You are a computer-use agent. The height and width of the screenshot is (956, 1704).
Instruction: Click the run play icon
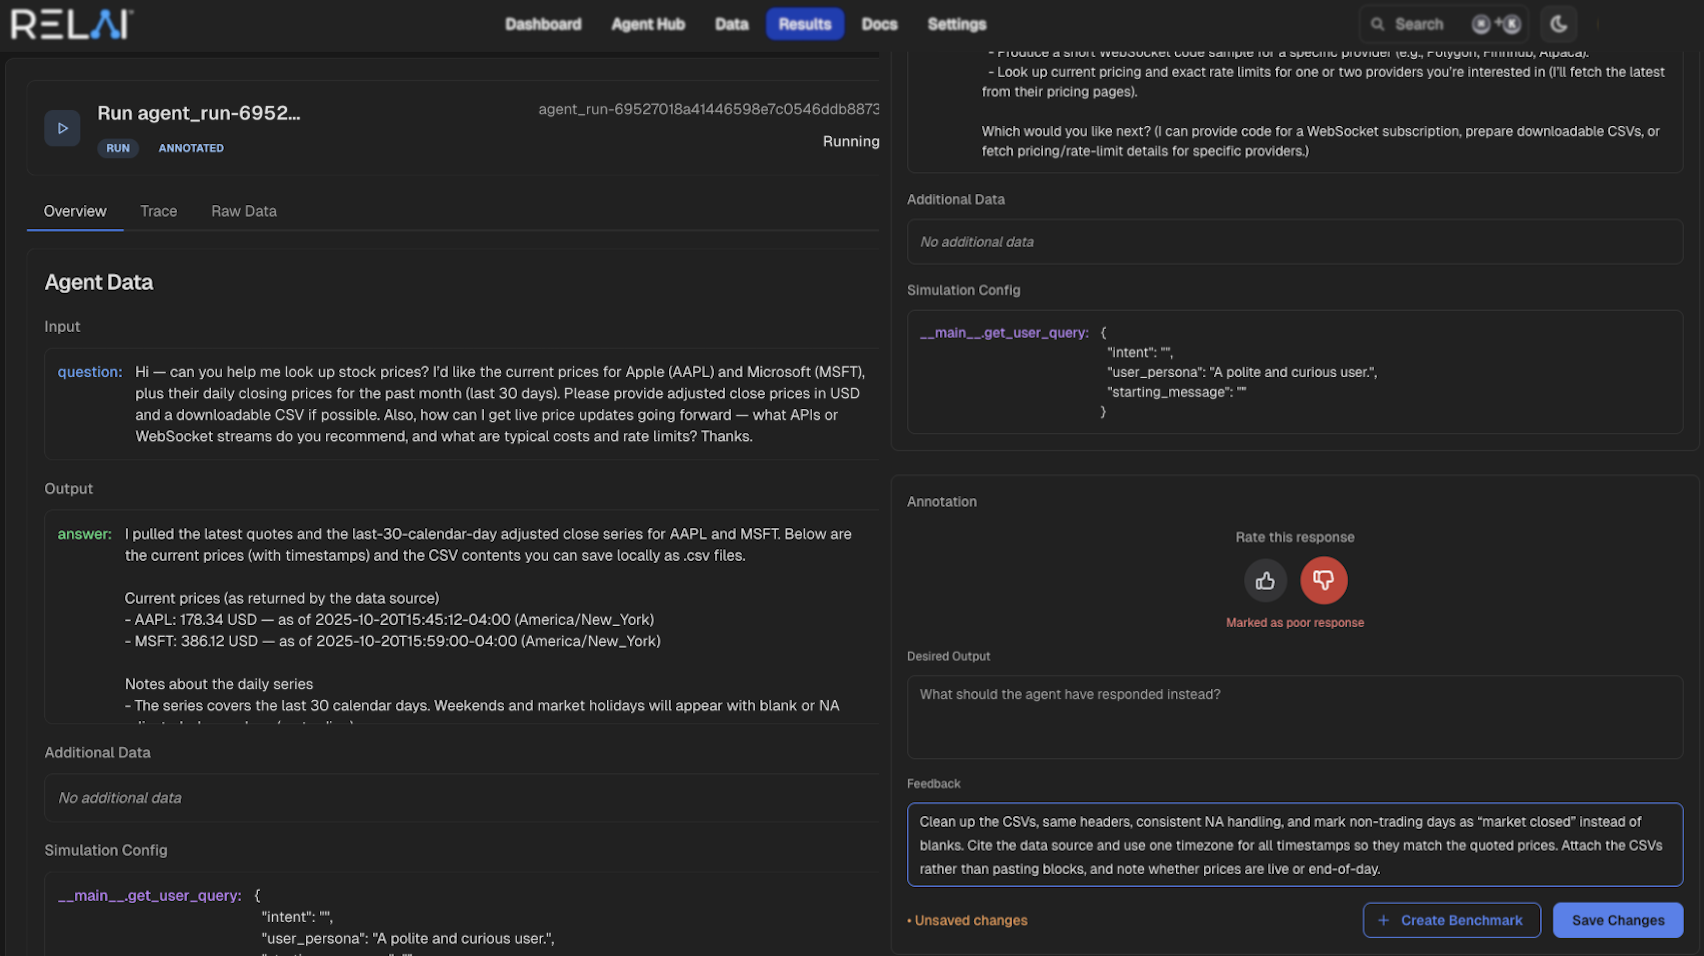coord(62,128)
